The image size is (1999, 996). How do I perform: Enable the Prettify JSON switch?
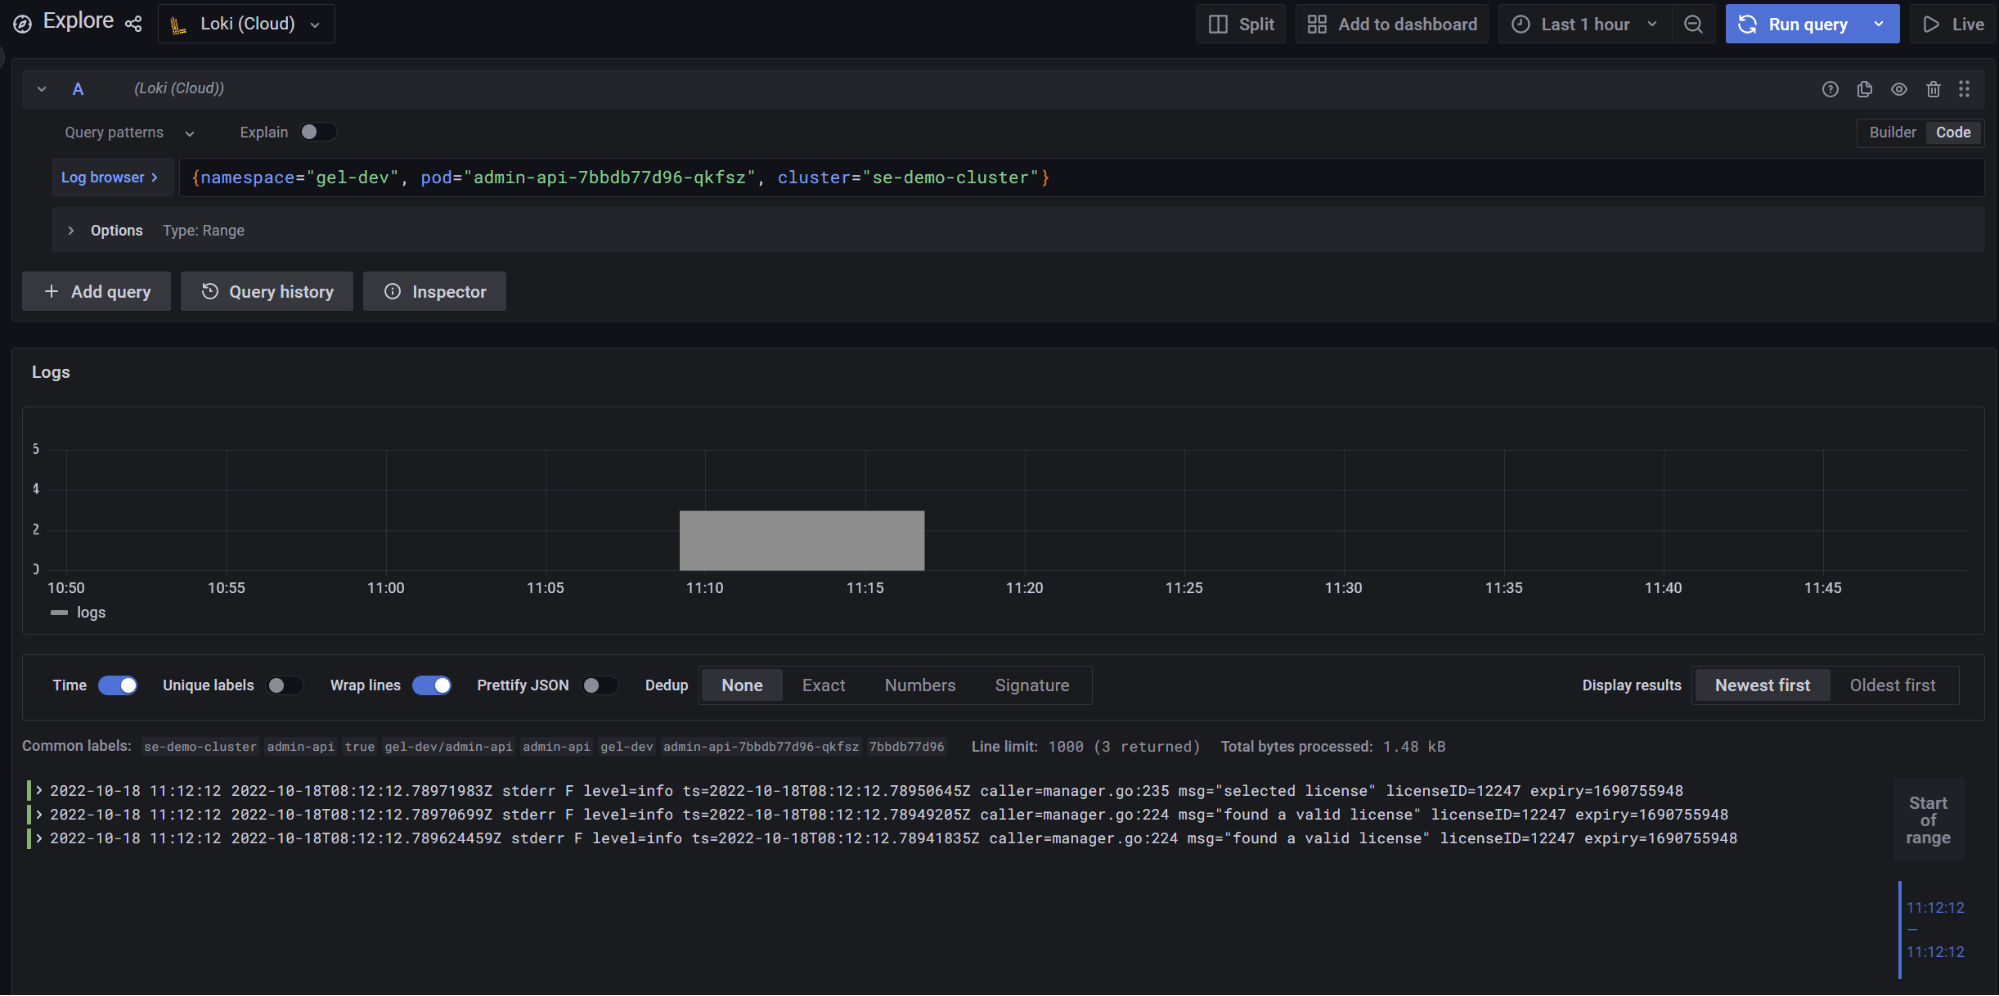(599, 685)
